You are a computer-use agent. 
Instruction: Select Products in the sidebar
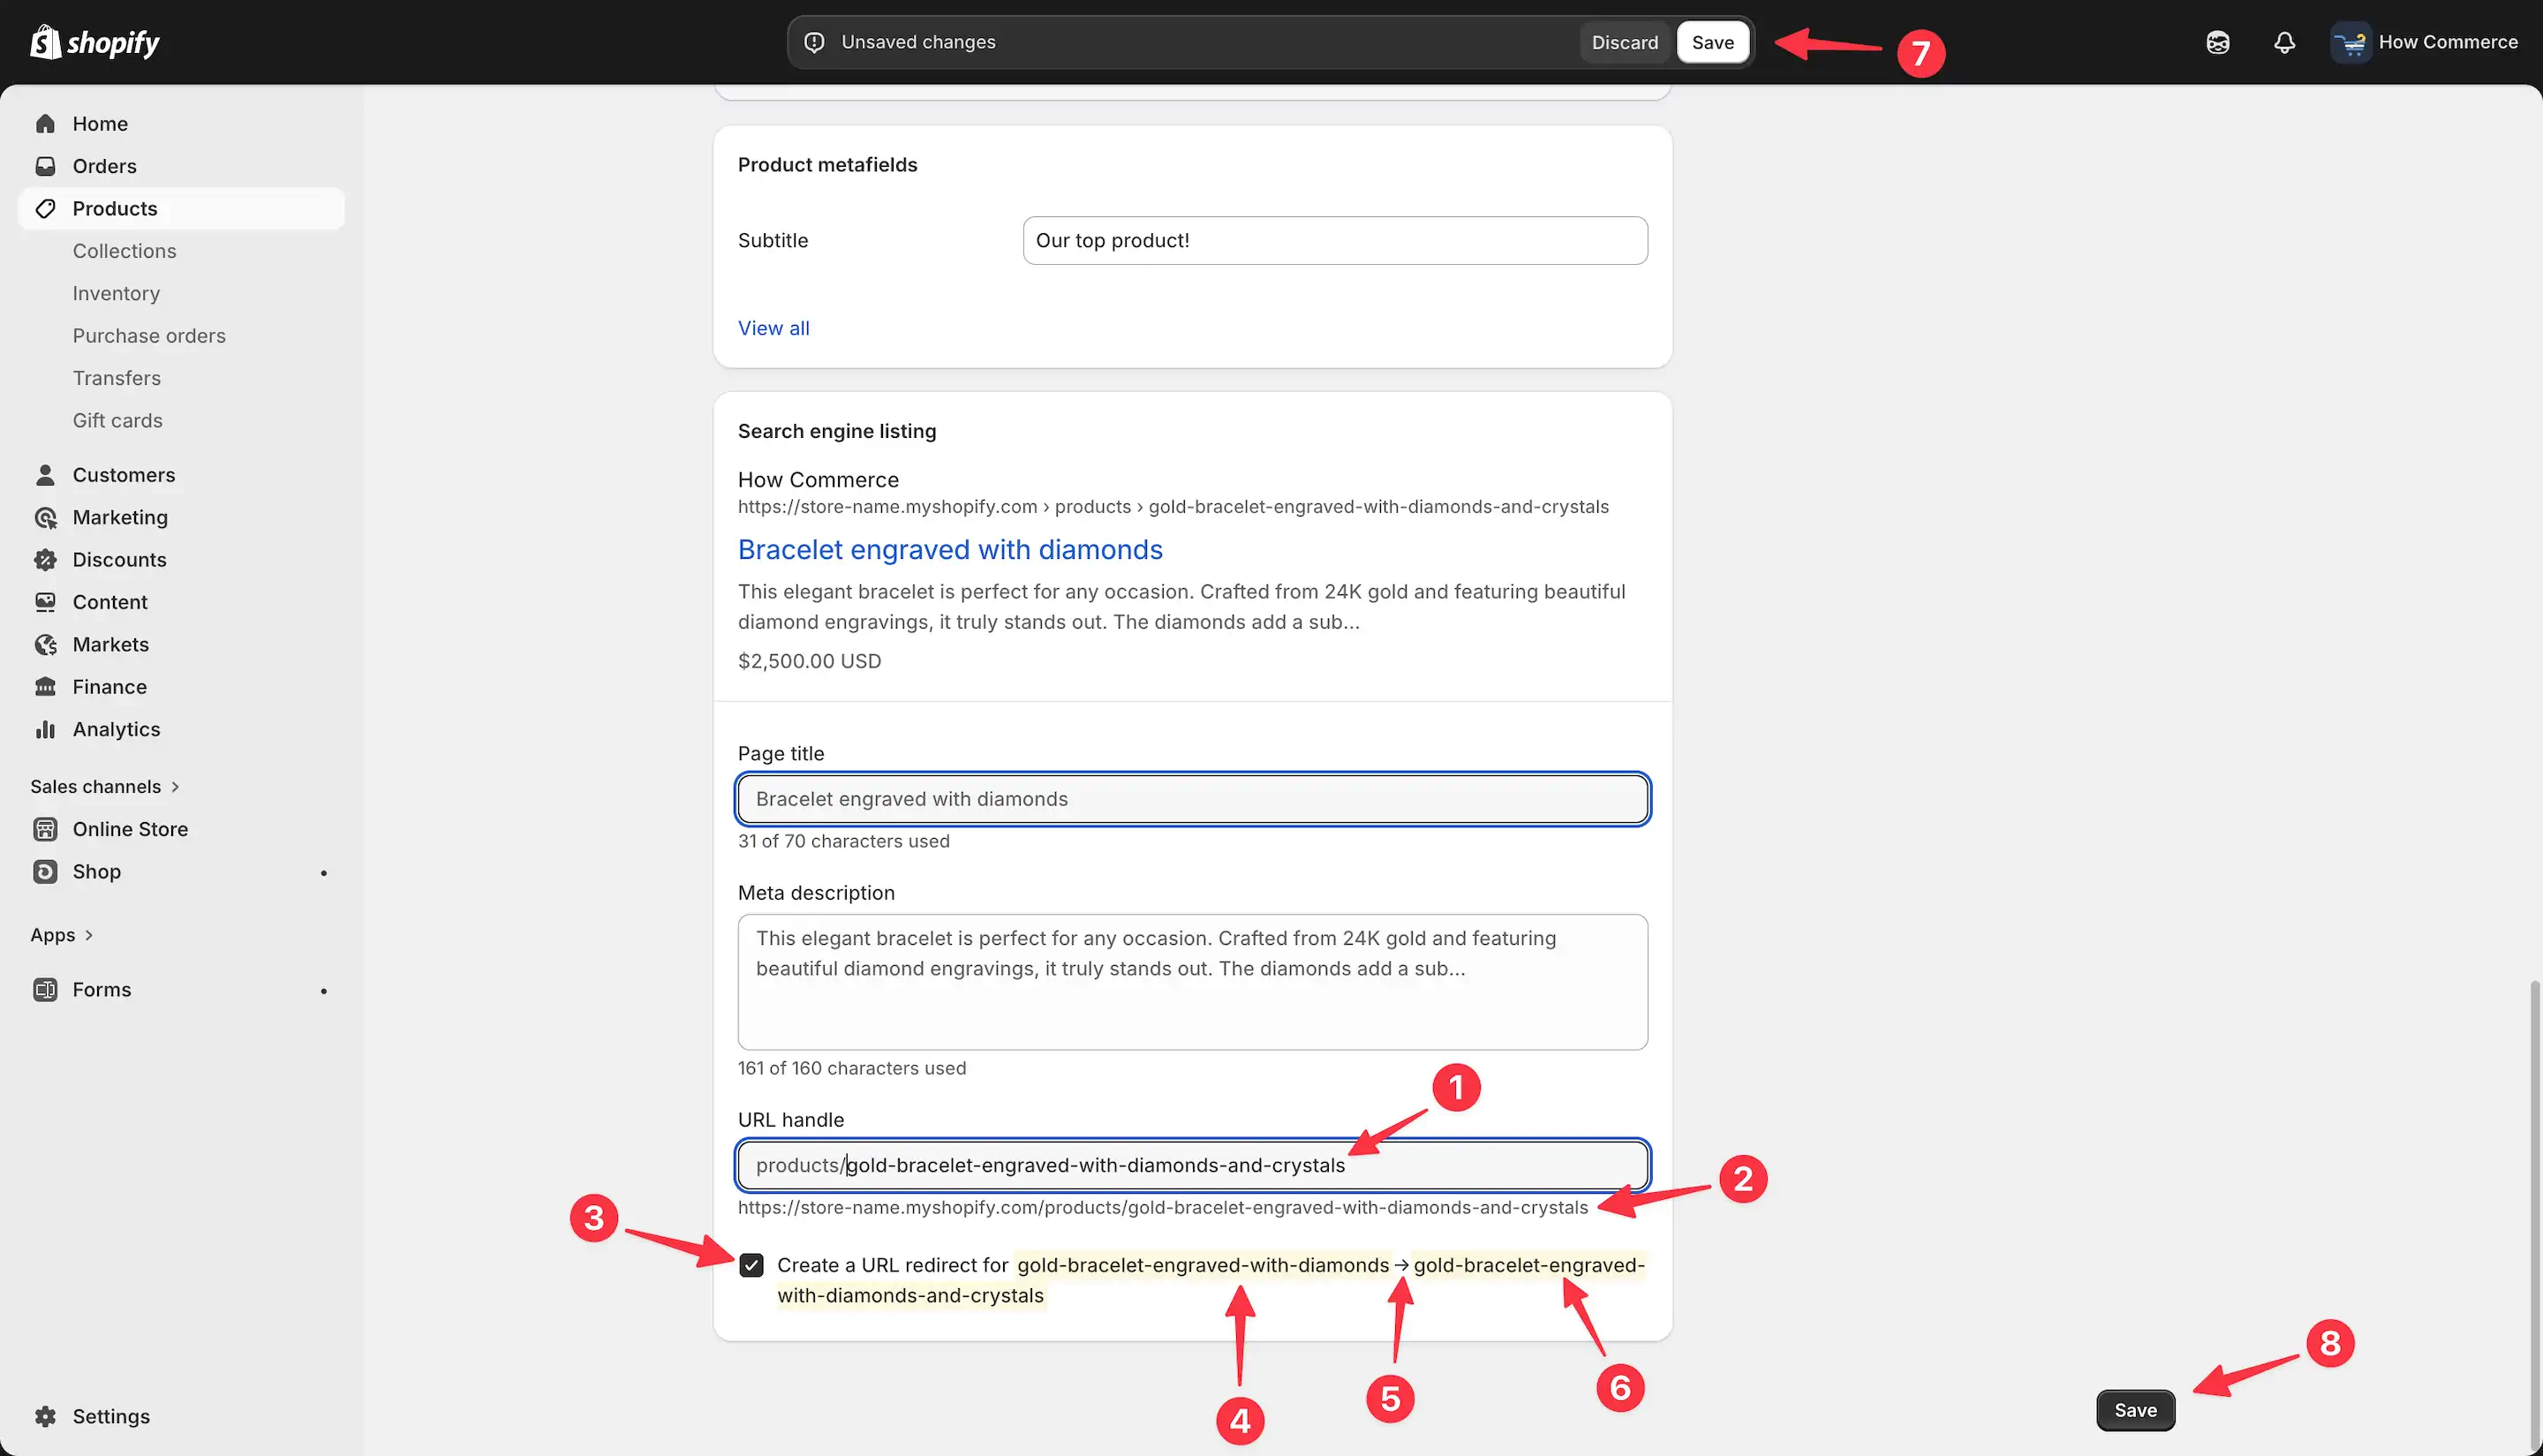point(181,208)
